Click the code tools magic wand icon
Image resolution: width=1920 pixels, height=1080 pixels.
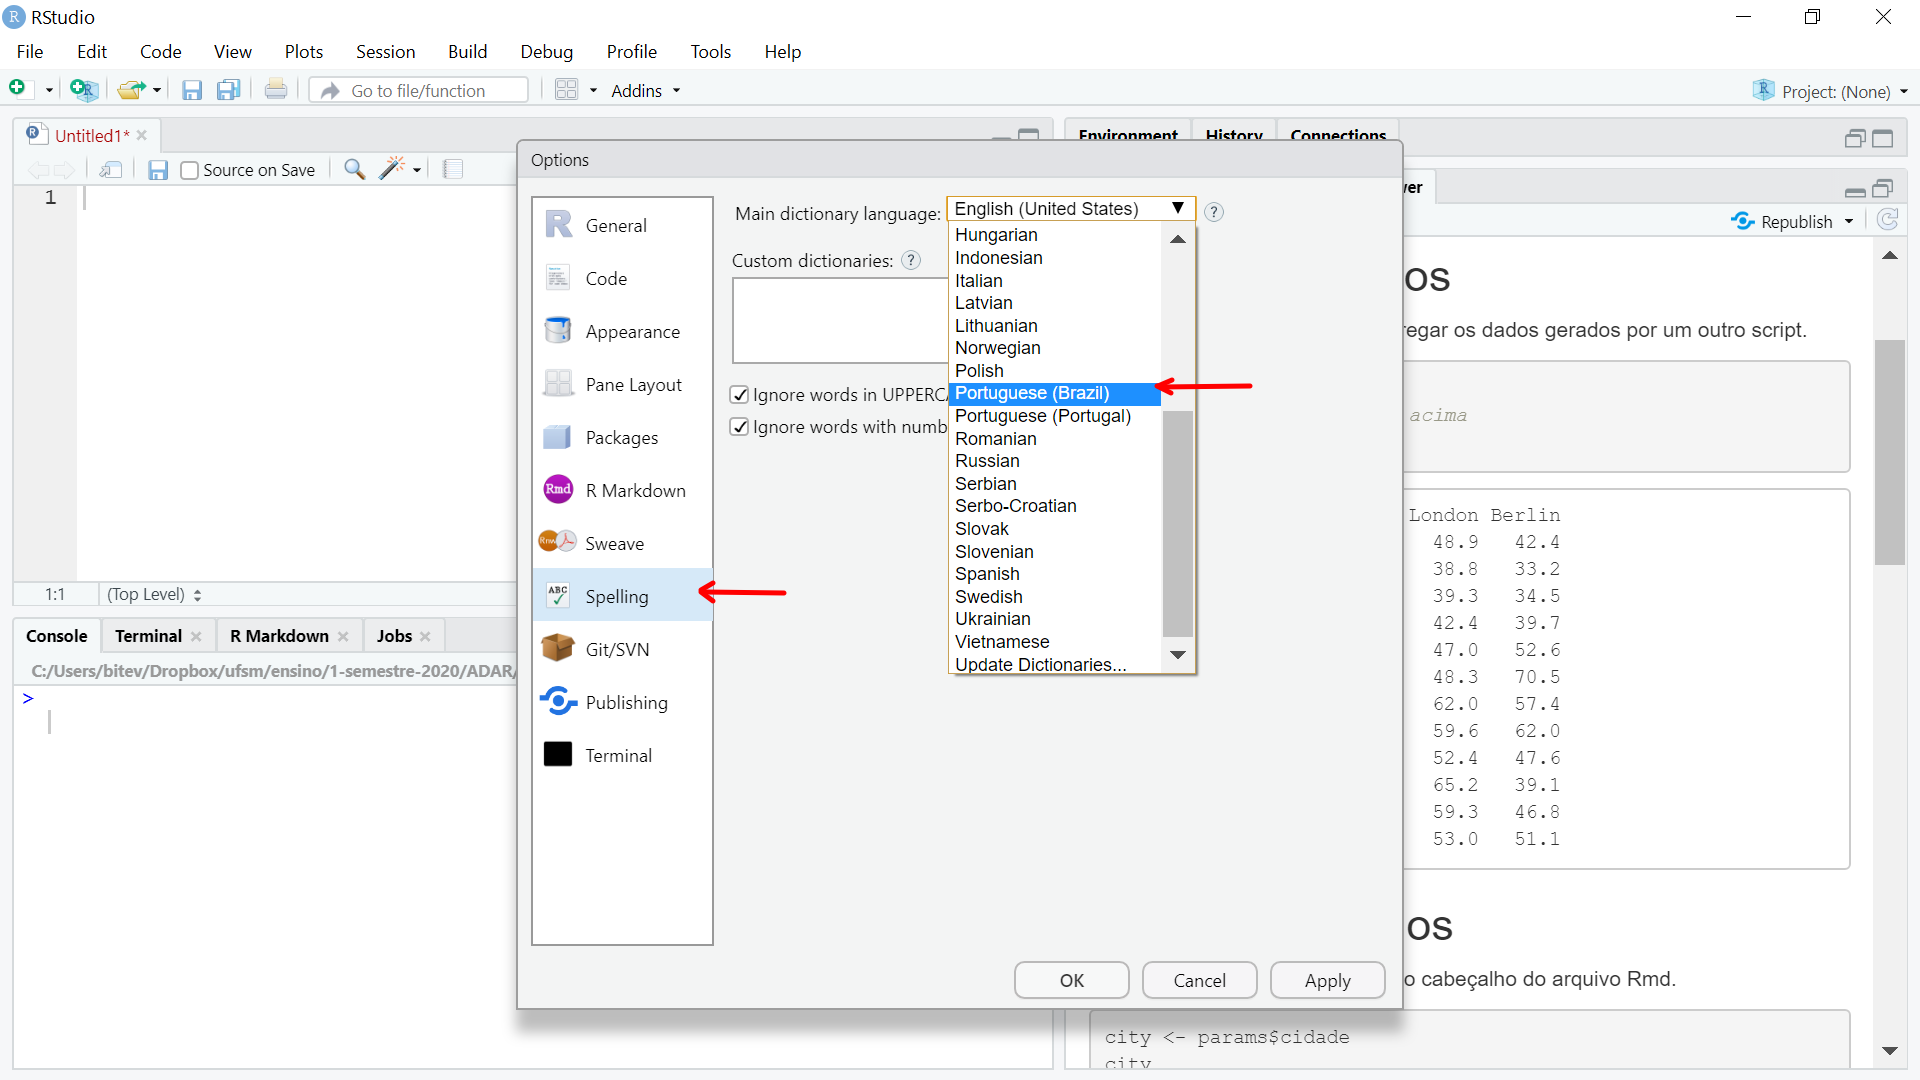392,168
